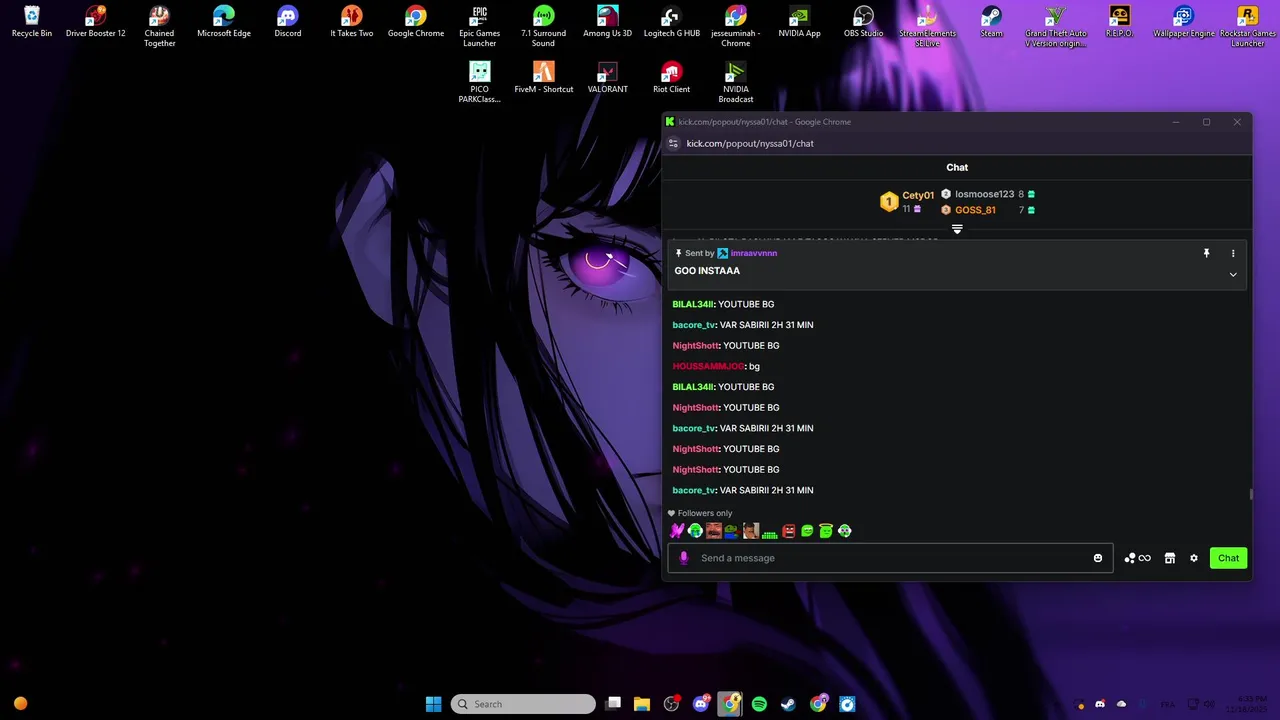
Task: Launch Driver Booster 12 from desktop
Action: (x=96, y=22)
